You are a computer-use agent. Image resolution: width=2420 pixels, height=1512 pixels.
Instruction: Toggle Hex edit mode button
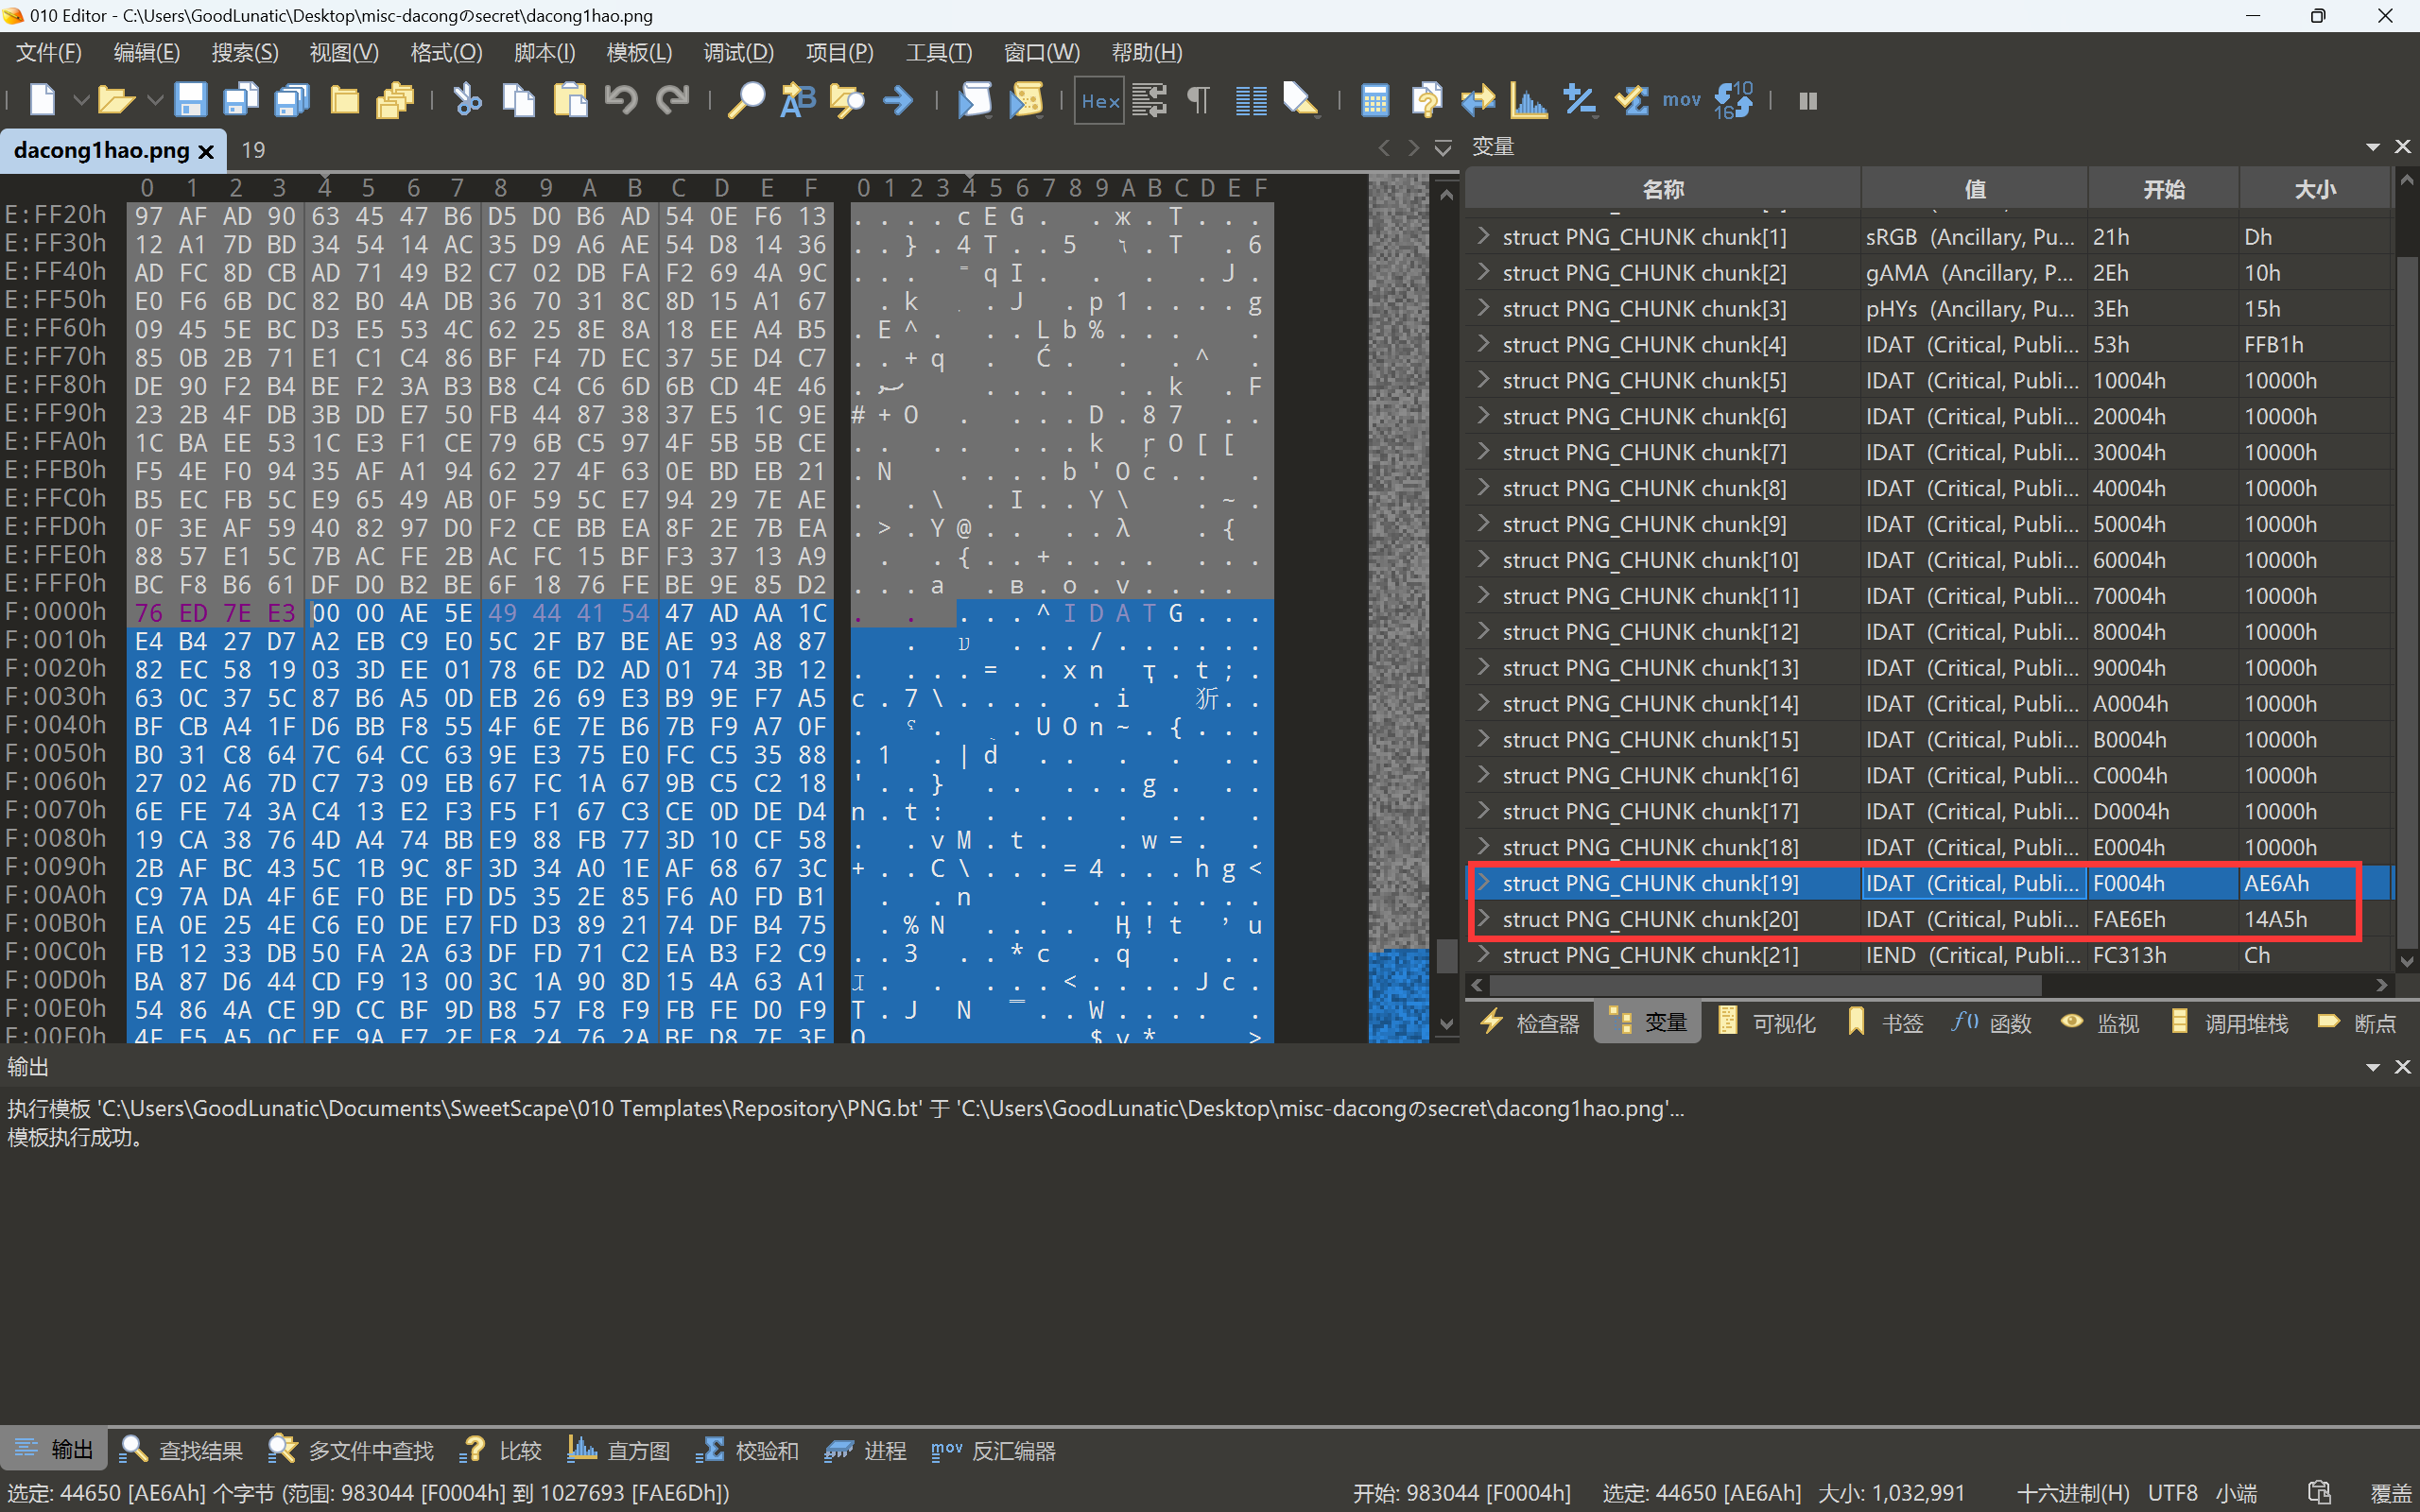(x=1100, y=100)
